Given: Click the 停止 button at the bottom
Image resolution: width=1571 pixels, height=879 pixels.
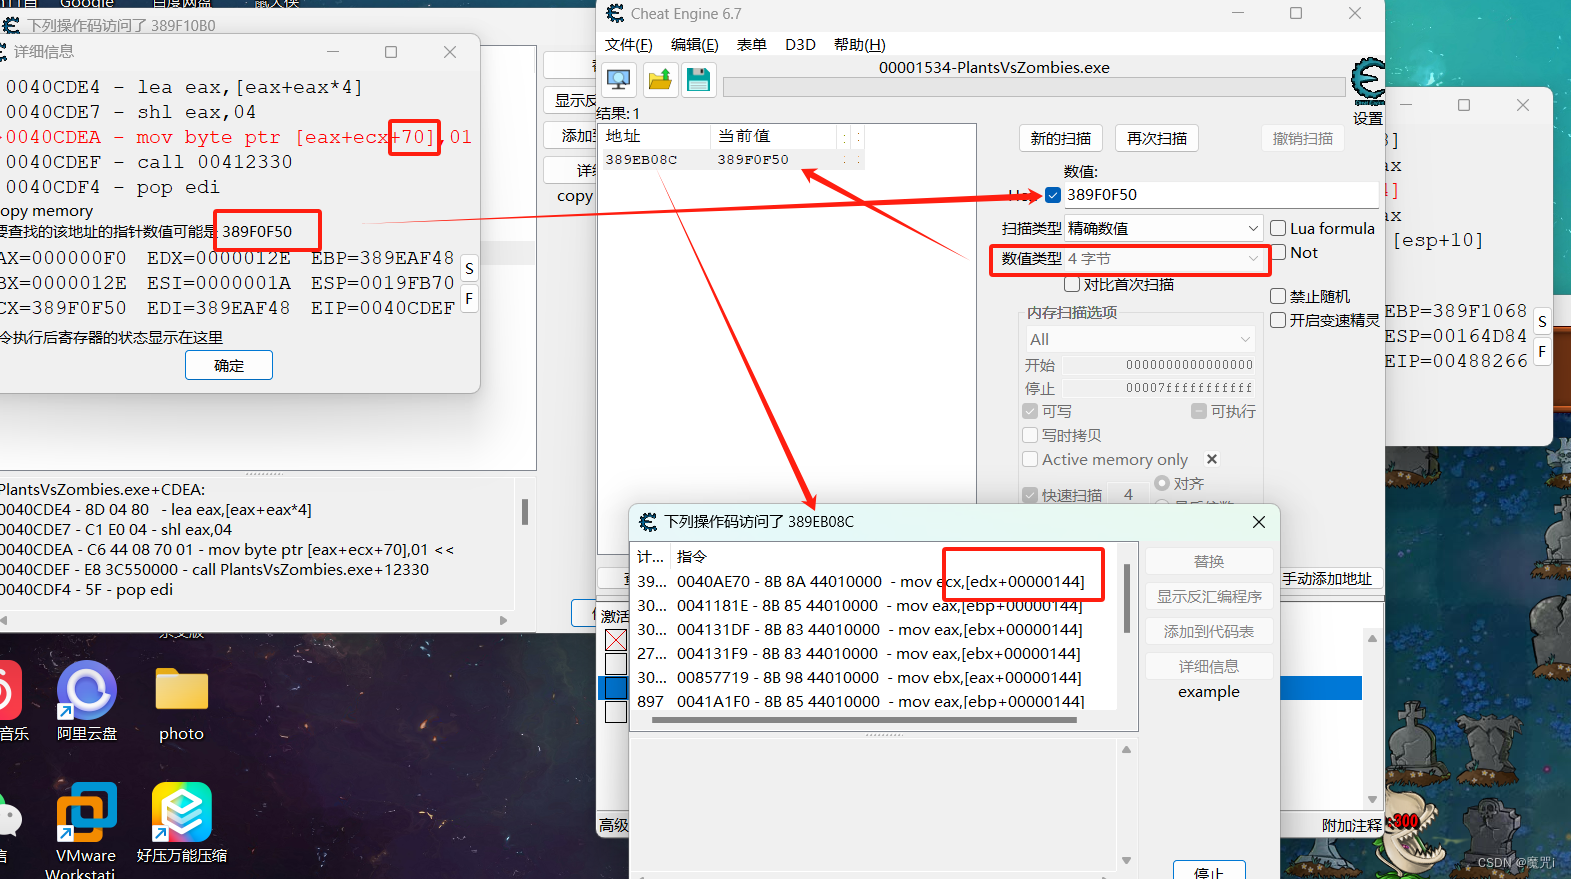Looking at the screenshot, I should pos(1209,870).
